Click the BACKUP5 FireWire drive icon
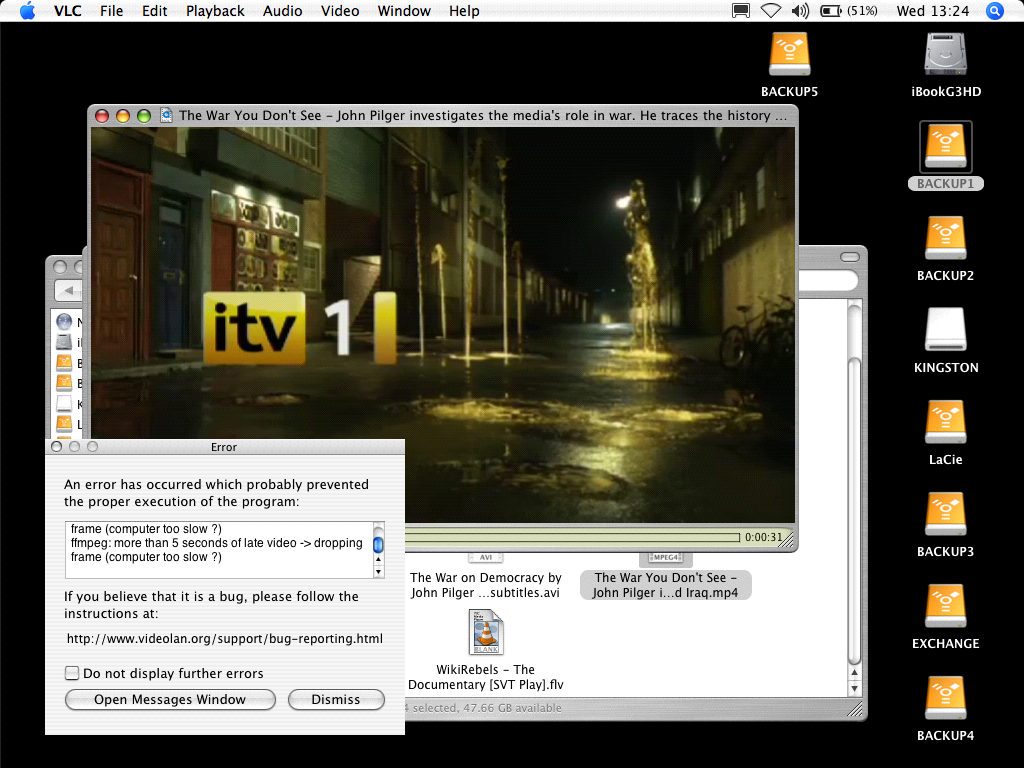This screenshot has height=768, width=1024. [x=789, y=54]
